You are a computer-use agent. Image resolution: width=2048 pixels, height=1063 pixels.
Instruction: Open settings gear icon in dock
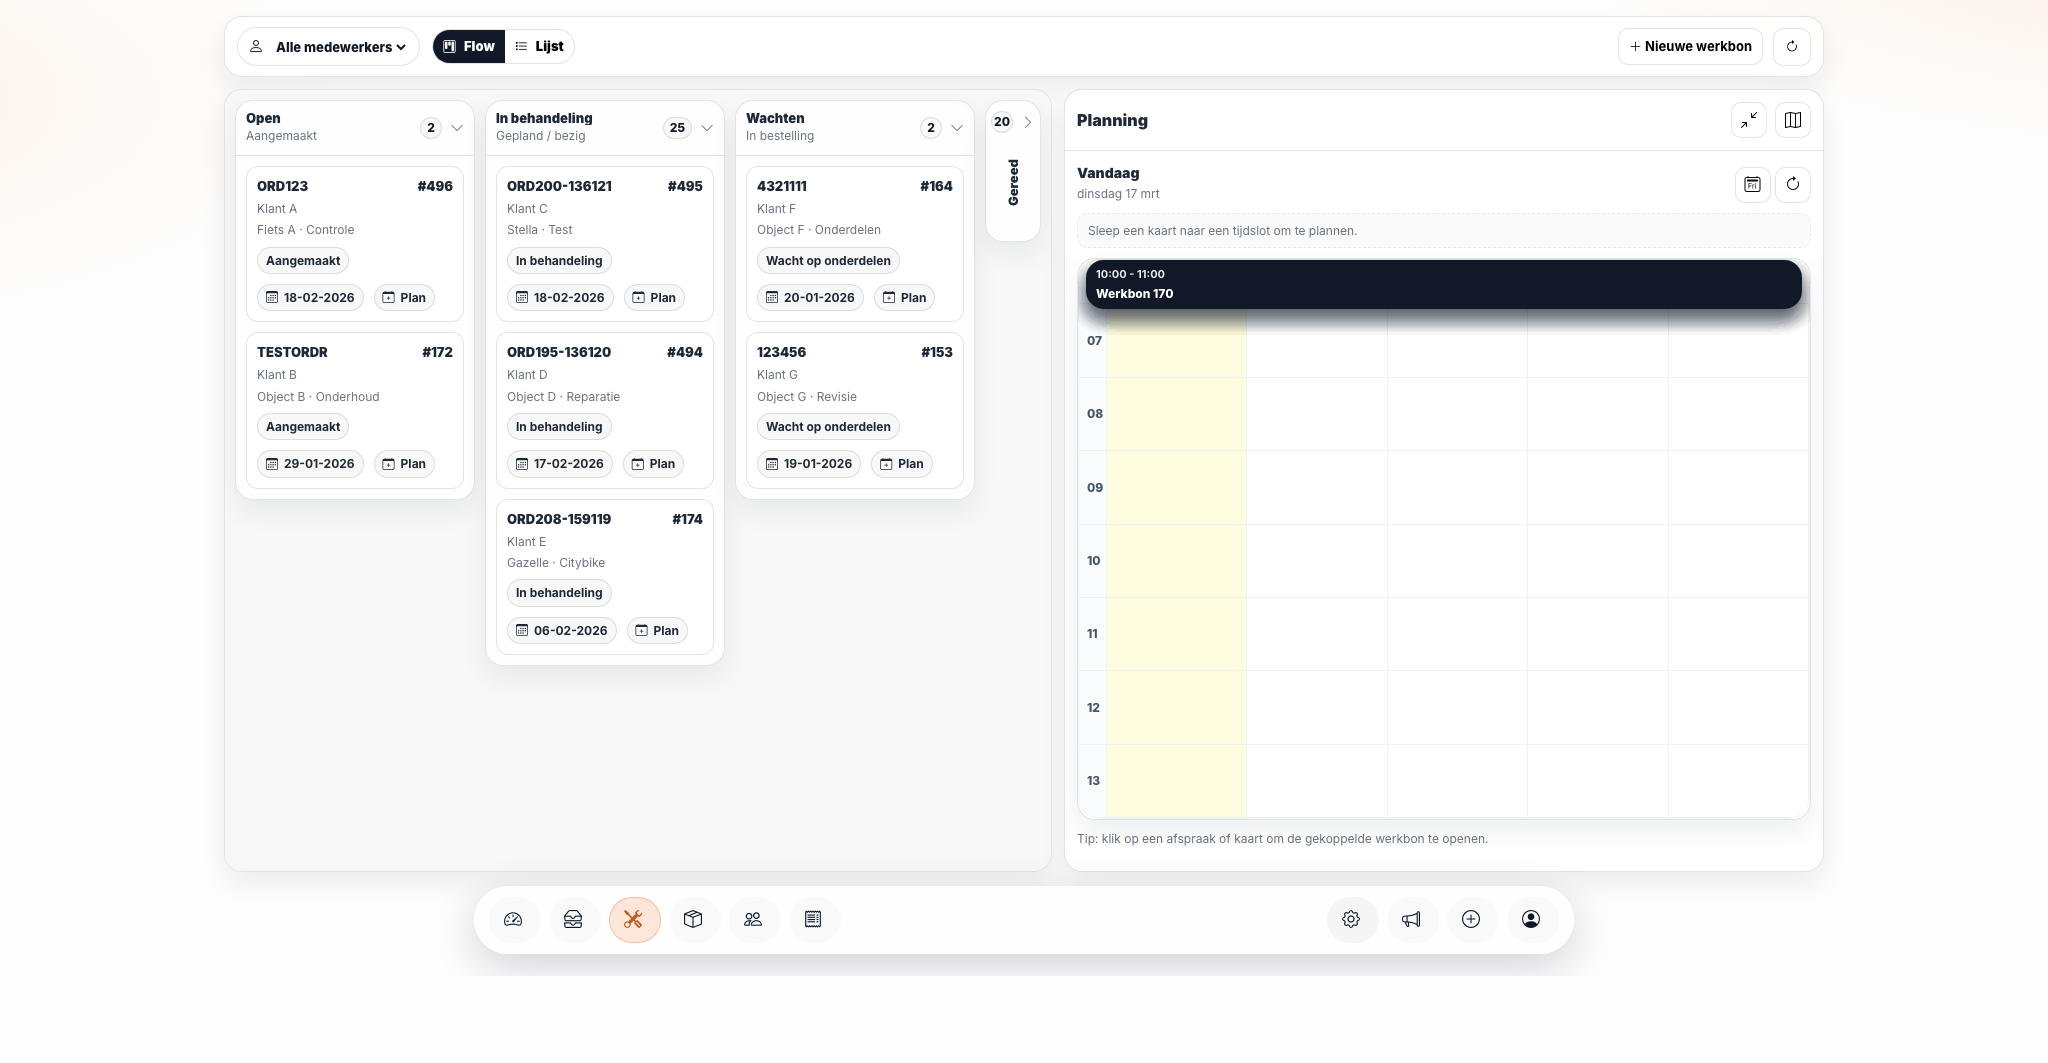pyautogui.click(x=1351, y=919)
